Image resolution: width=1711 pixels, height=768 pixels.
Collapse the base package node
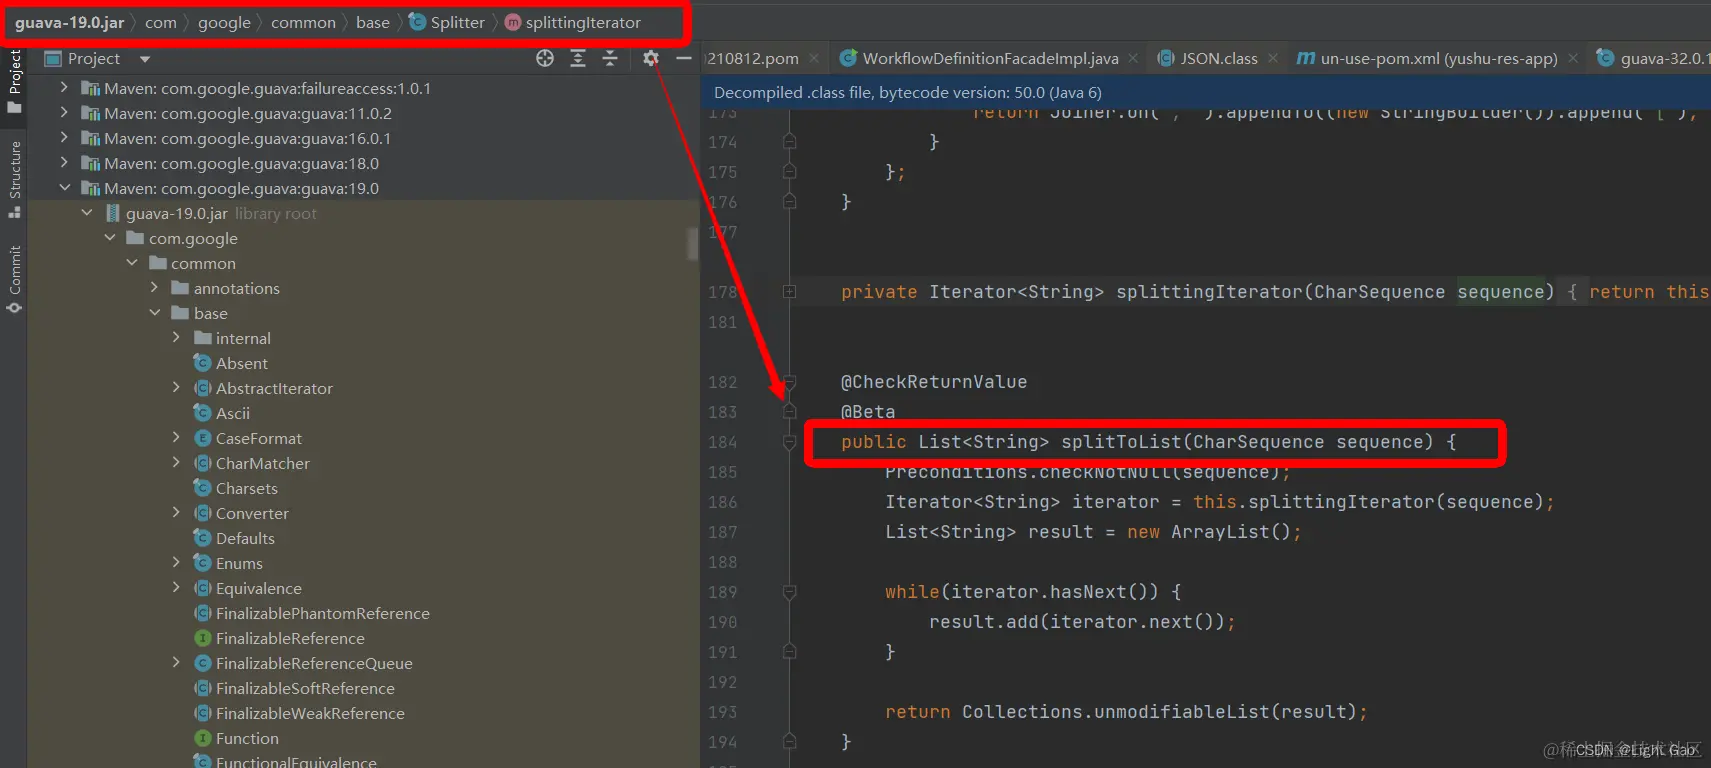coord(154,313)
